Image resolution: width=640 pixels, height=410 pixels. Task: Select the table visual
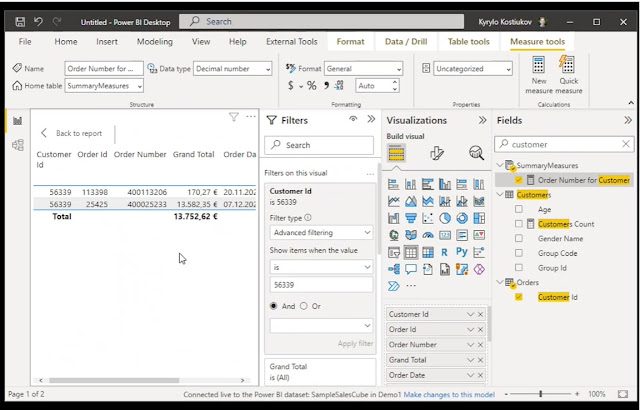point(411,253)
